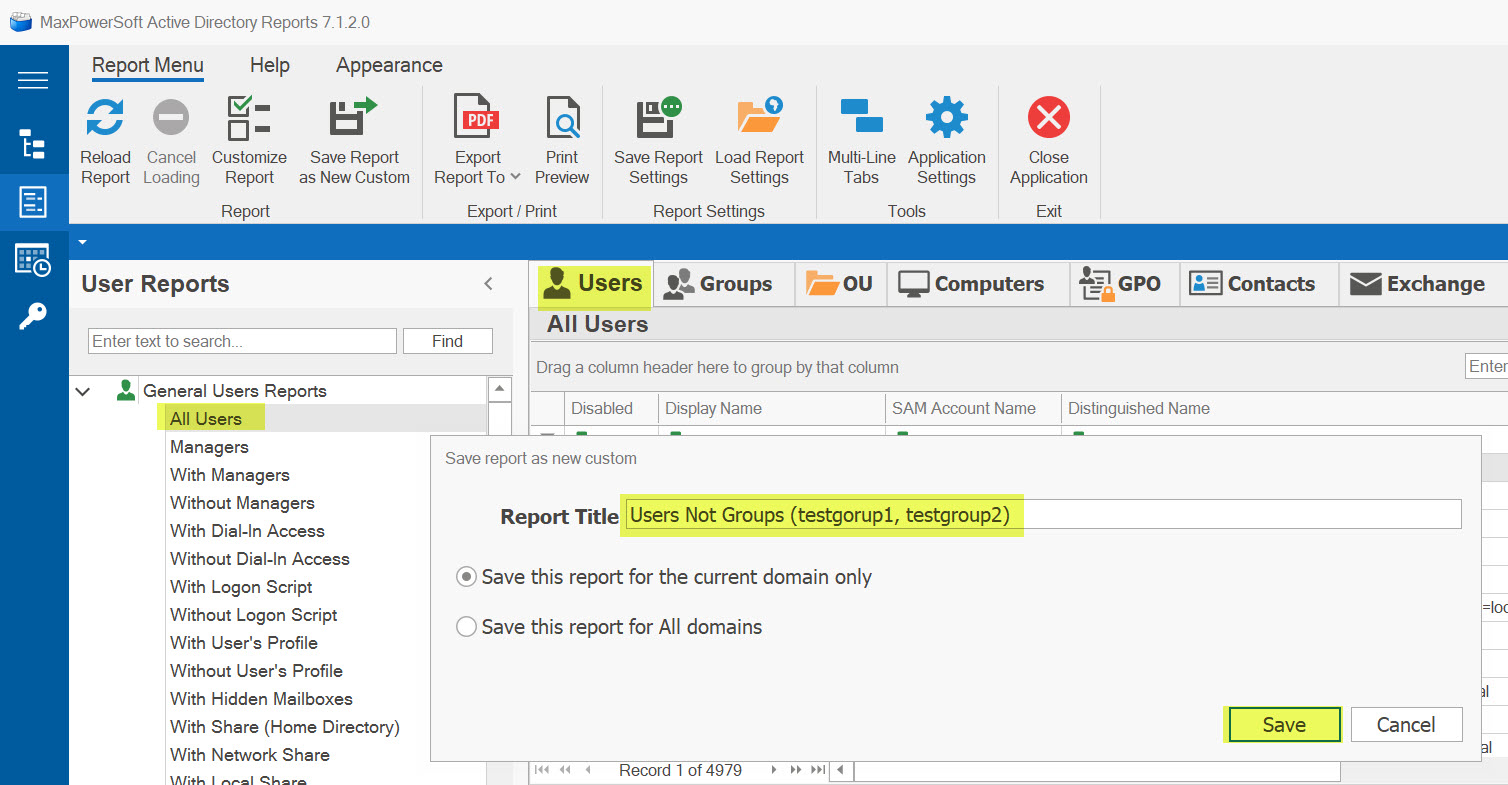
Task: Open Application Settings gear
Action: 947,118
